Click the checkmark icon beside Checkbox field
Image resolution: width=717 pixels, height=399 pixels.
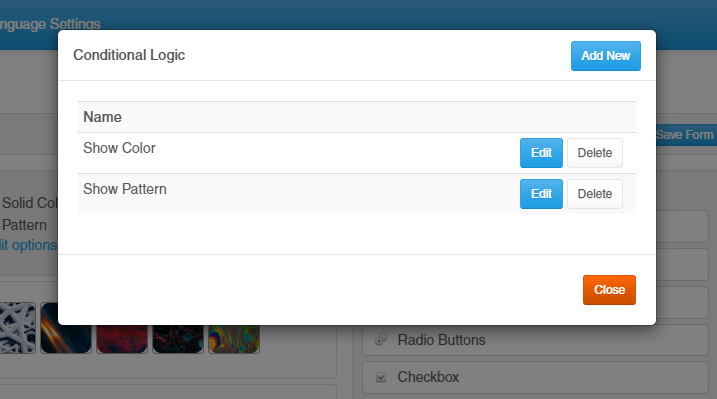381,377
